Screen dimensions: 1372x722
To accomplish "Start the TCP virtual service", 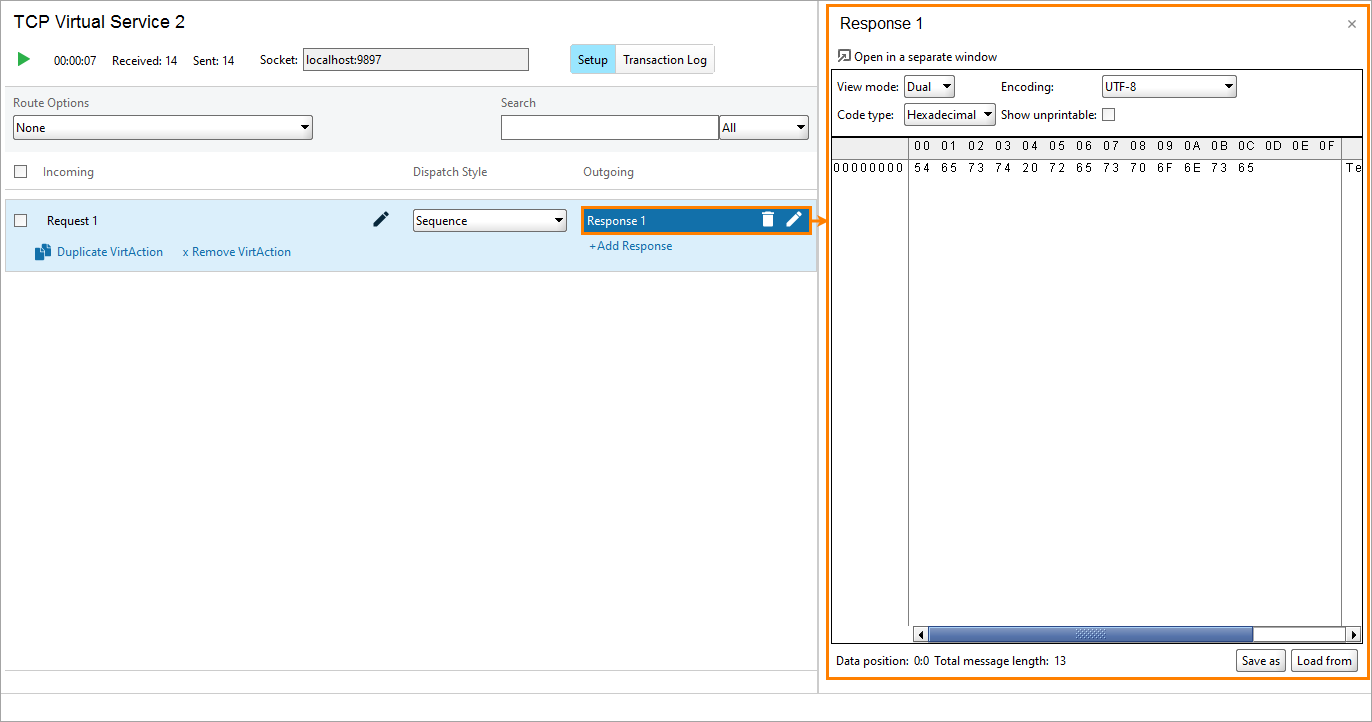I will [x=23, y=59].
